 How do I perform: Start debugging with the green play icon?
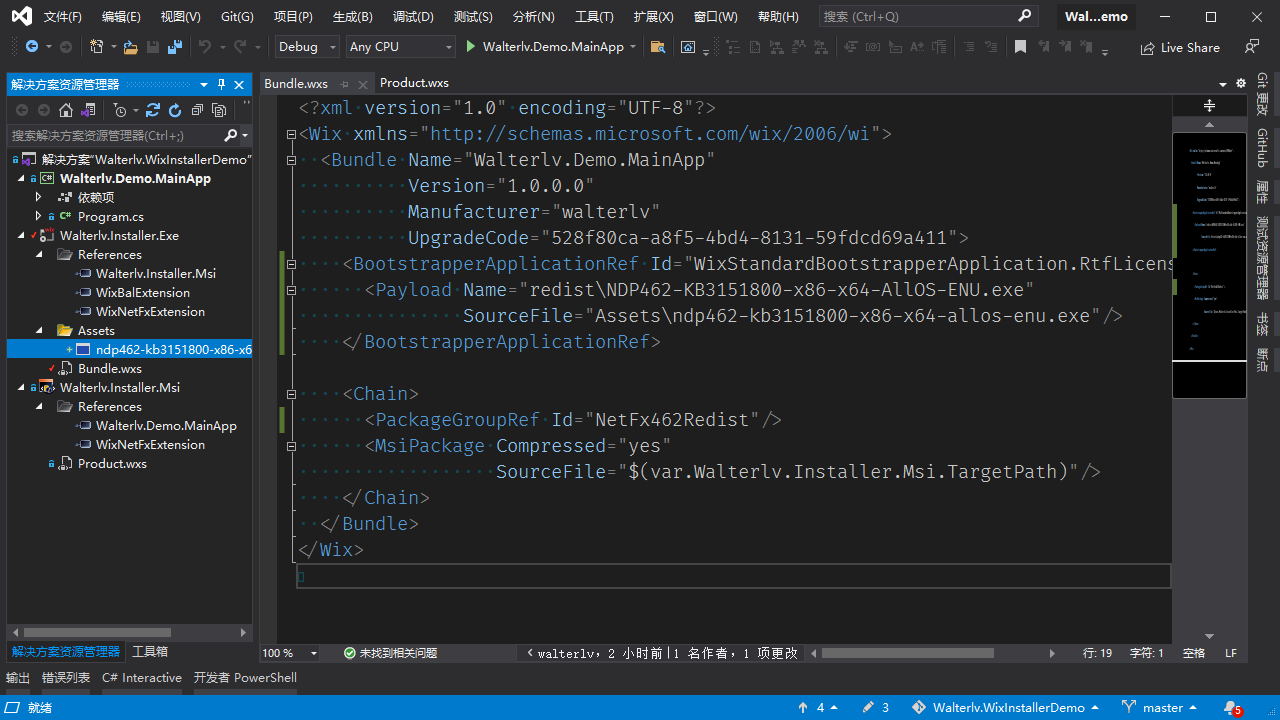pos(471,46)
